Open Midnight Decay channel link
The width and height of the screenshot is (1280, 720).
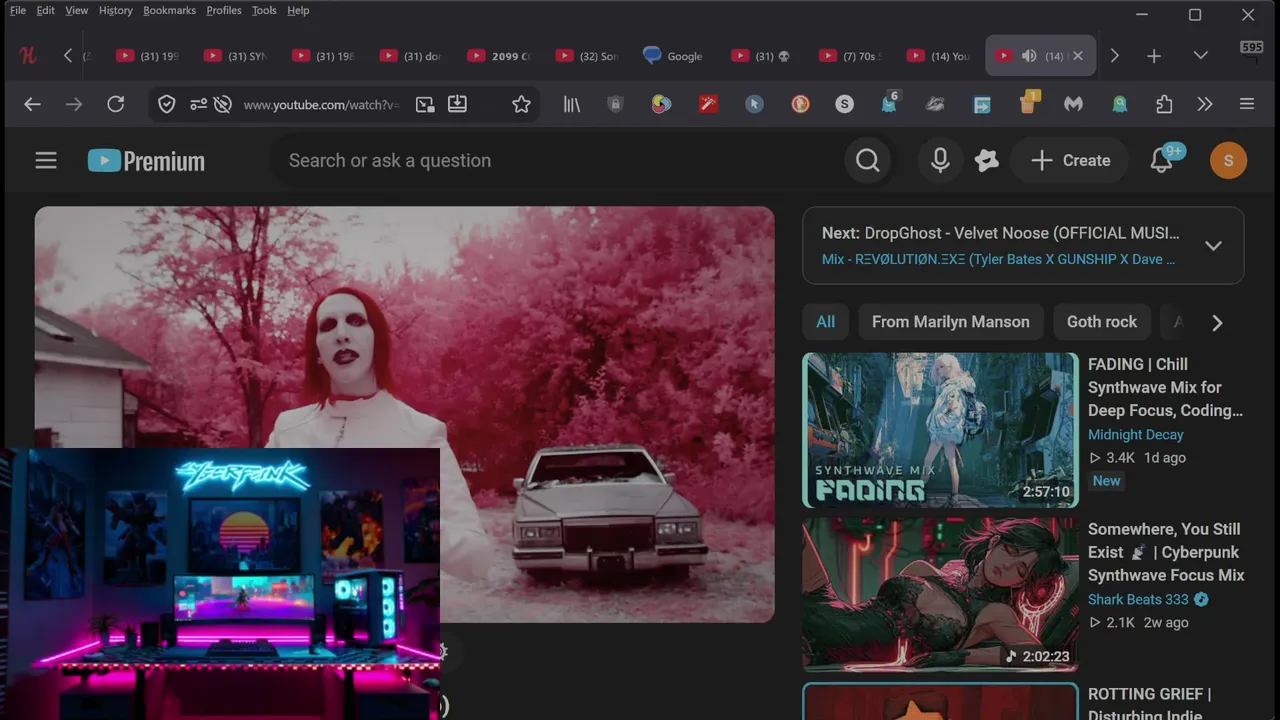(x=1136, y=434)
